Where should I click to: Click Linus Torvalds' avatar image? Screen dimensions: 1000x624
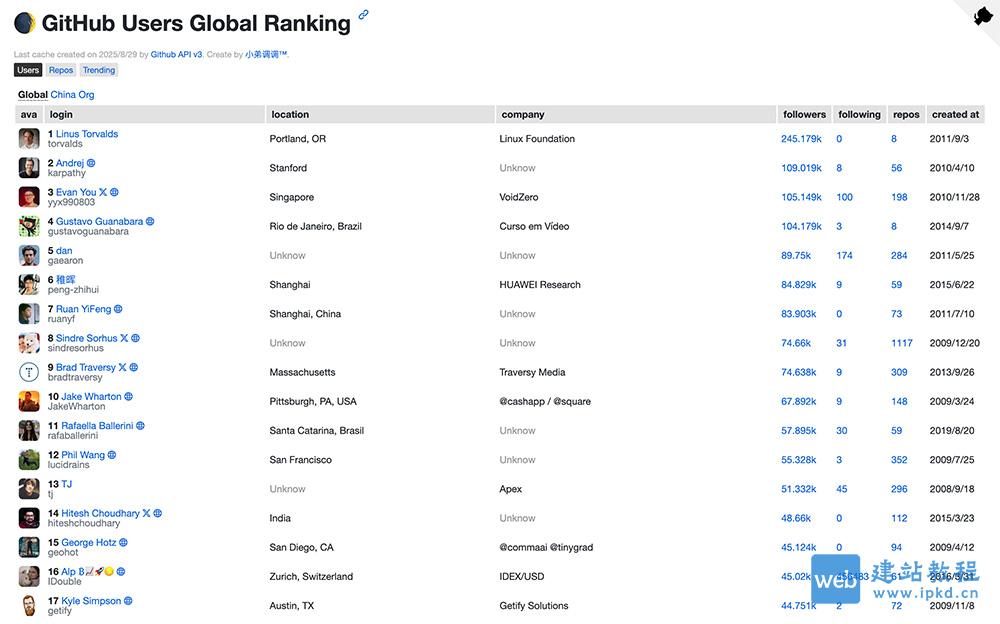[x=29, y=138]
